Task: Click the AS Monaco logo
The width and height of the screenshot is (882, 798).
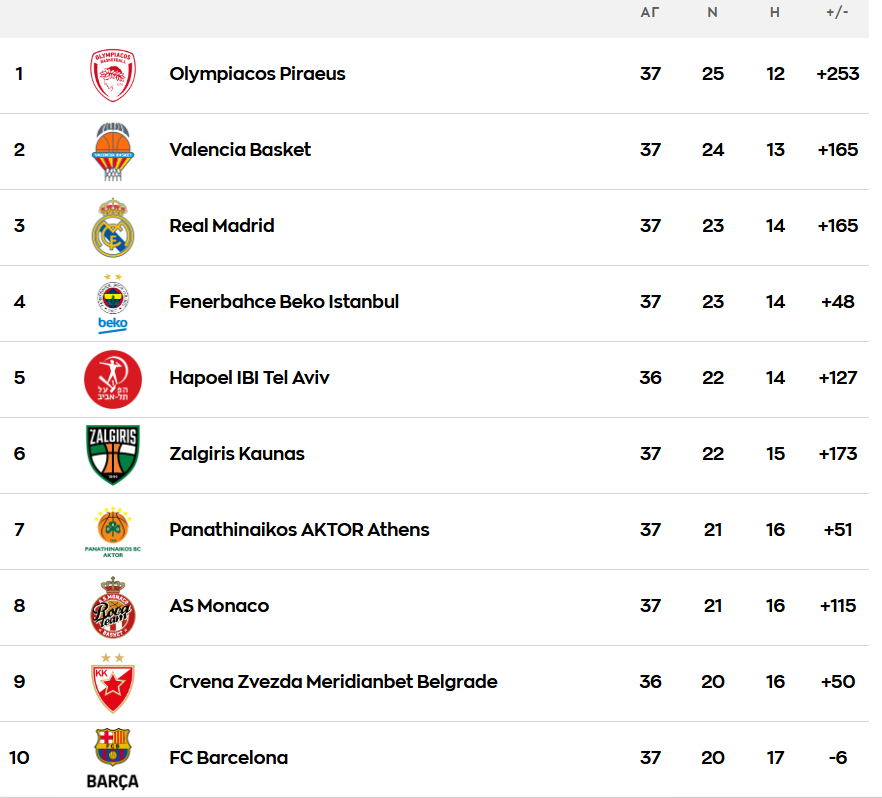Action: pos(113,606)
